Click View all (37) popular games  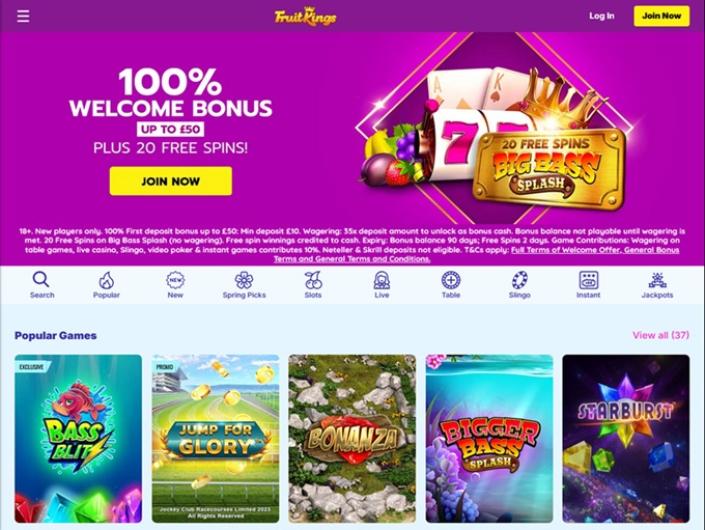(x=660, y=335)
